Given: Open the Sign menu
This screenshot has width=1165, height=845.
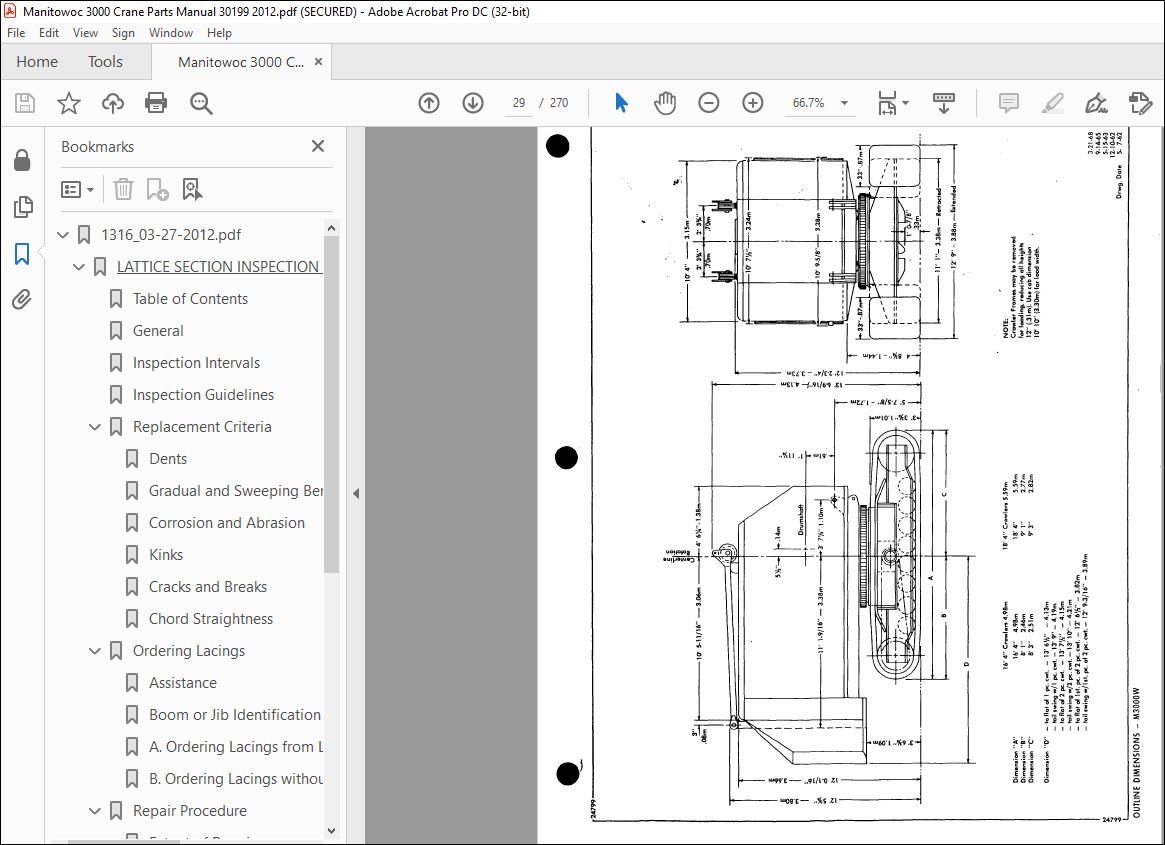Looking at the screenshot, I should 123,33.
